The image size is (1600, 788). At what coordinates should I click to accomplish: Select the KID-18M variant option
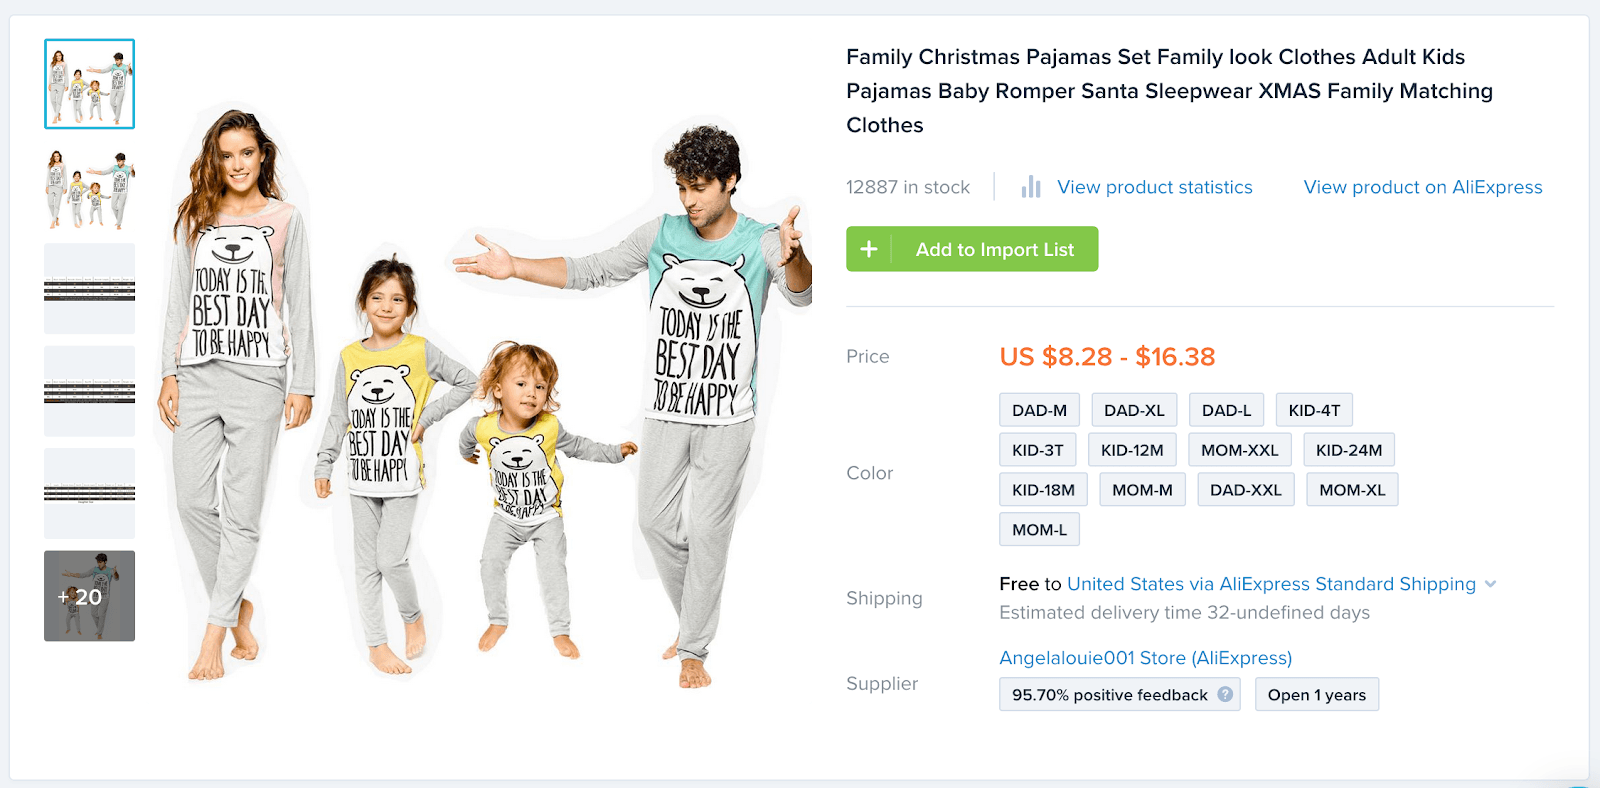coord(1043,490)
